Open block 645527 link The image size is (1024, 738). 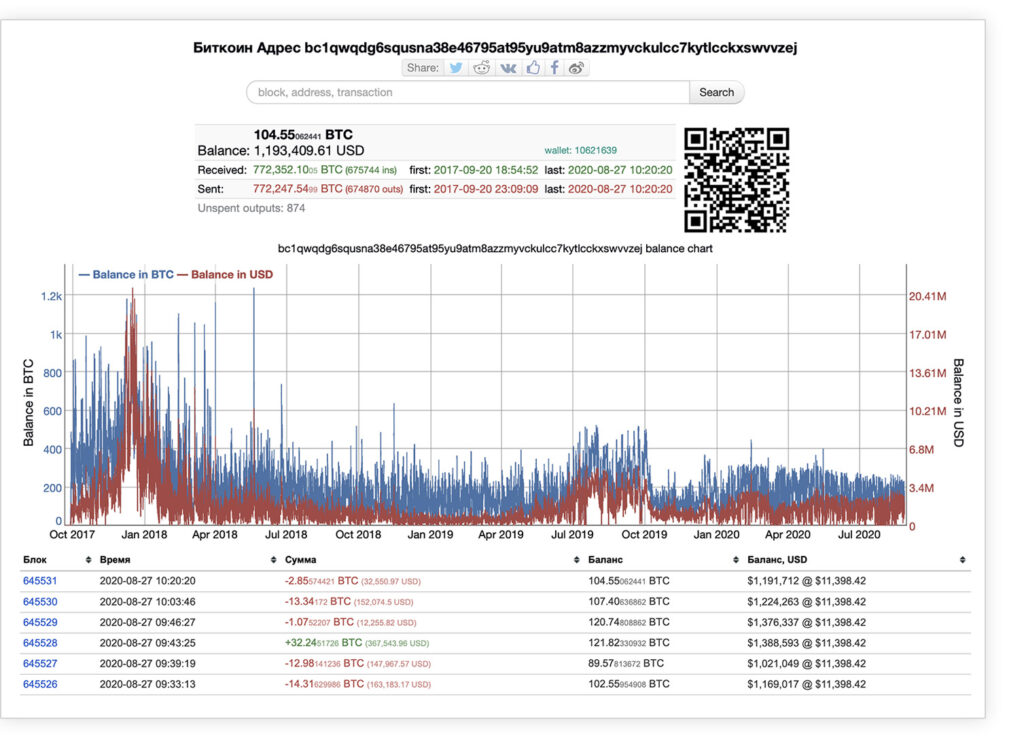[x=40, y=664]
